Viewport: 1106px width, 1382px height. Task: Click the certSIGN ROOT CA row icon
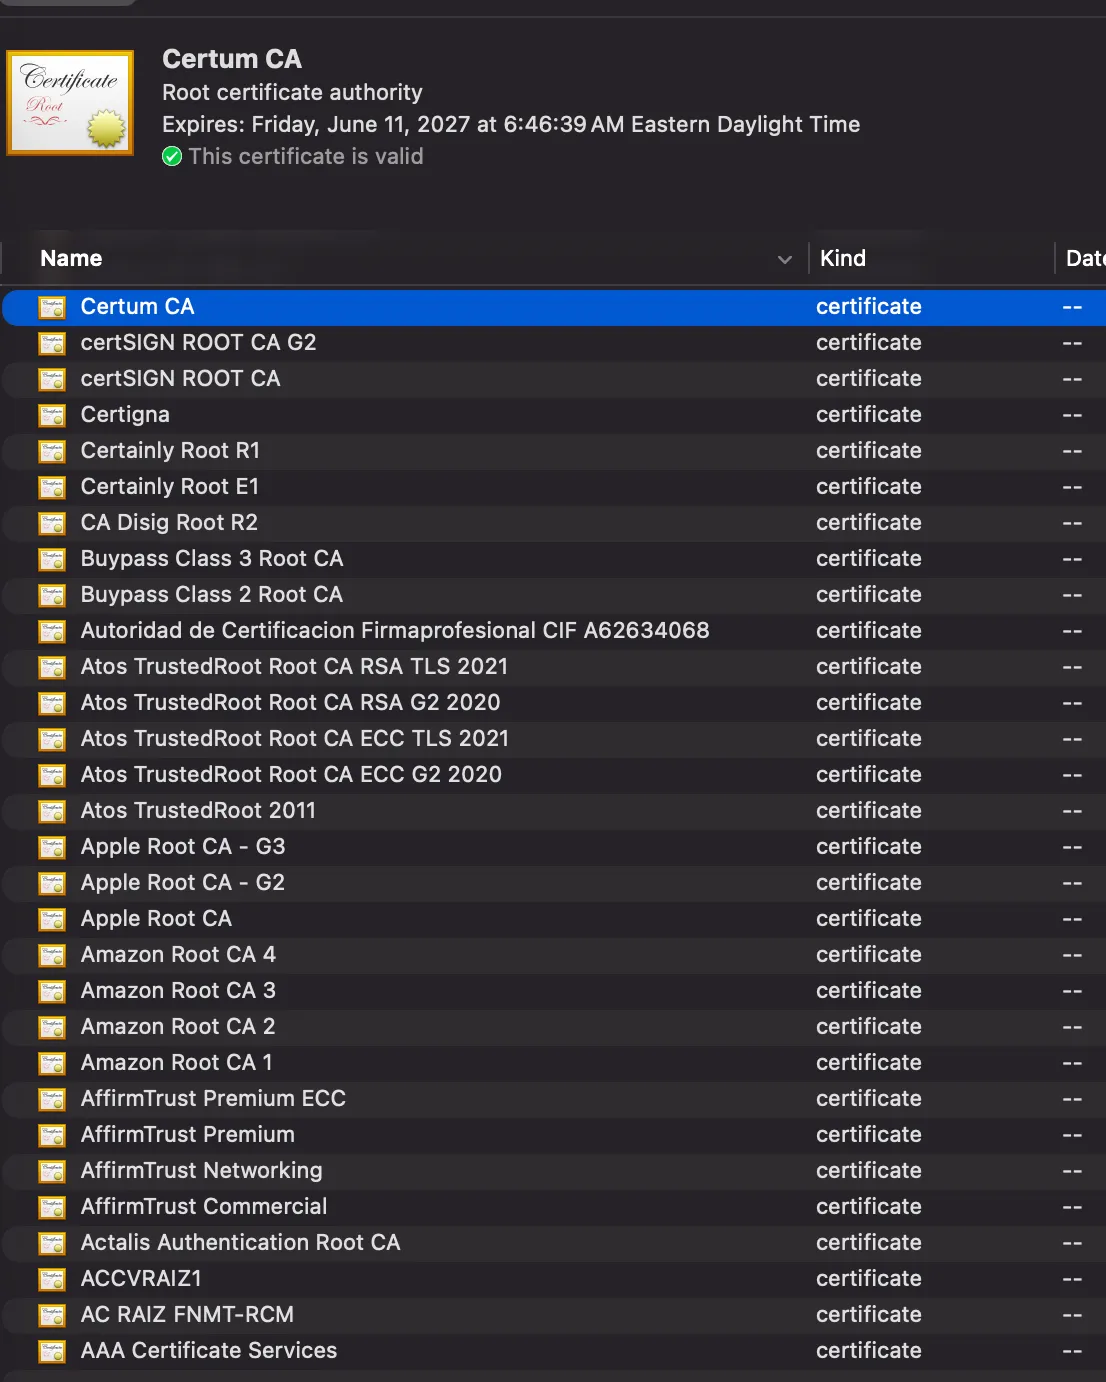pyautogui.click(x=52, y=379)
